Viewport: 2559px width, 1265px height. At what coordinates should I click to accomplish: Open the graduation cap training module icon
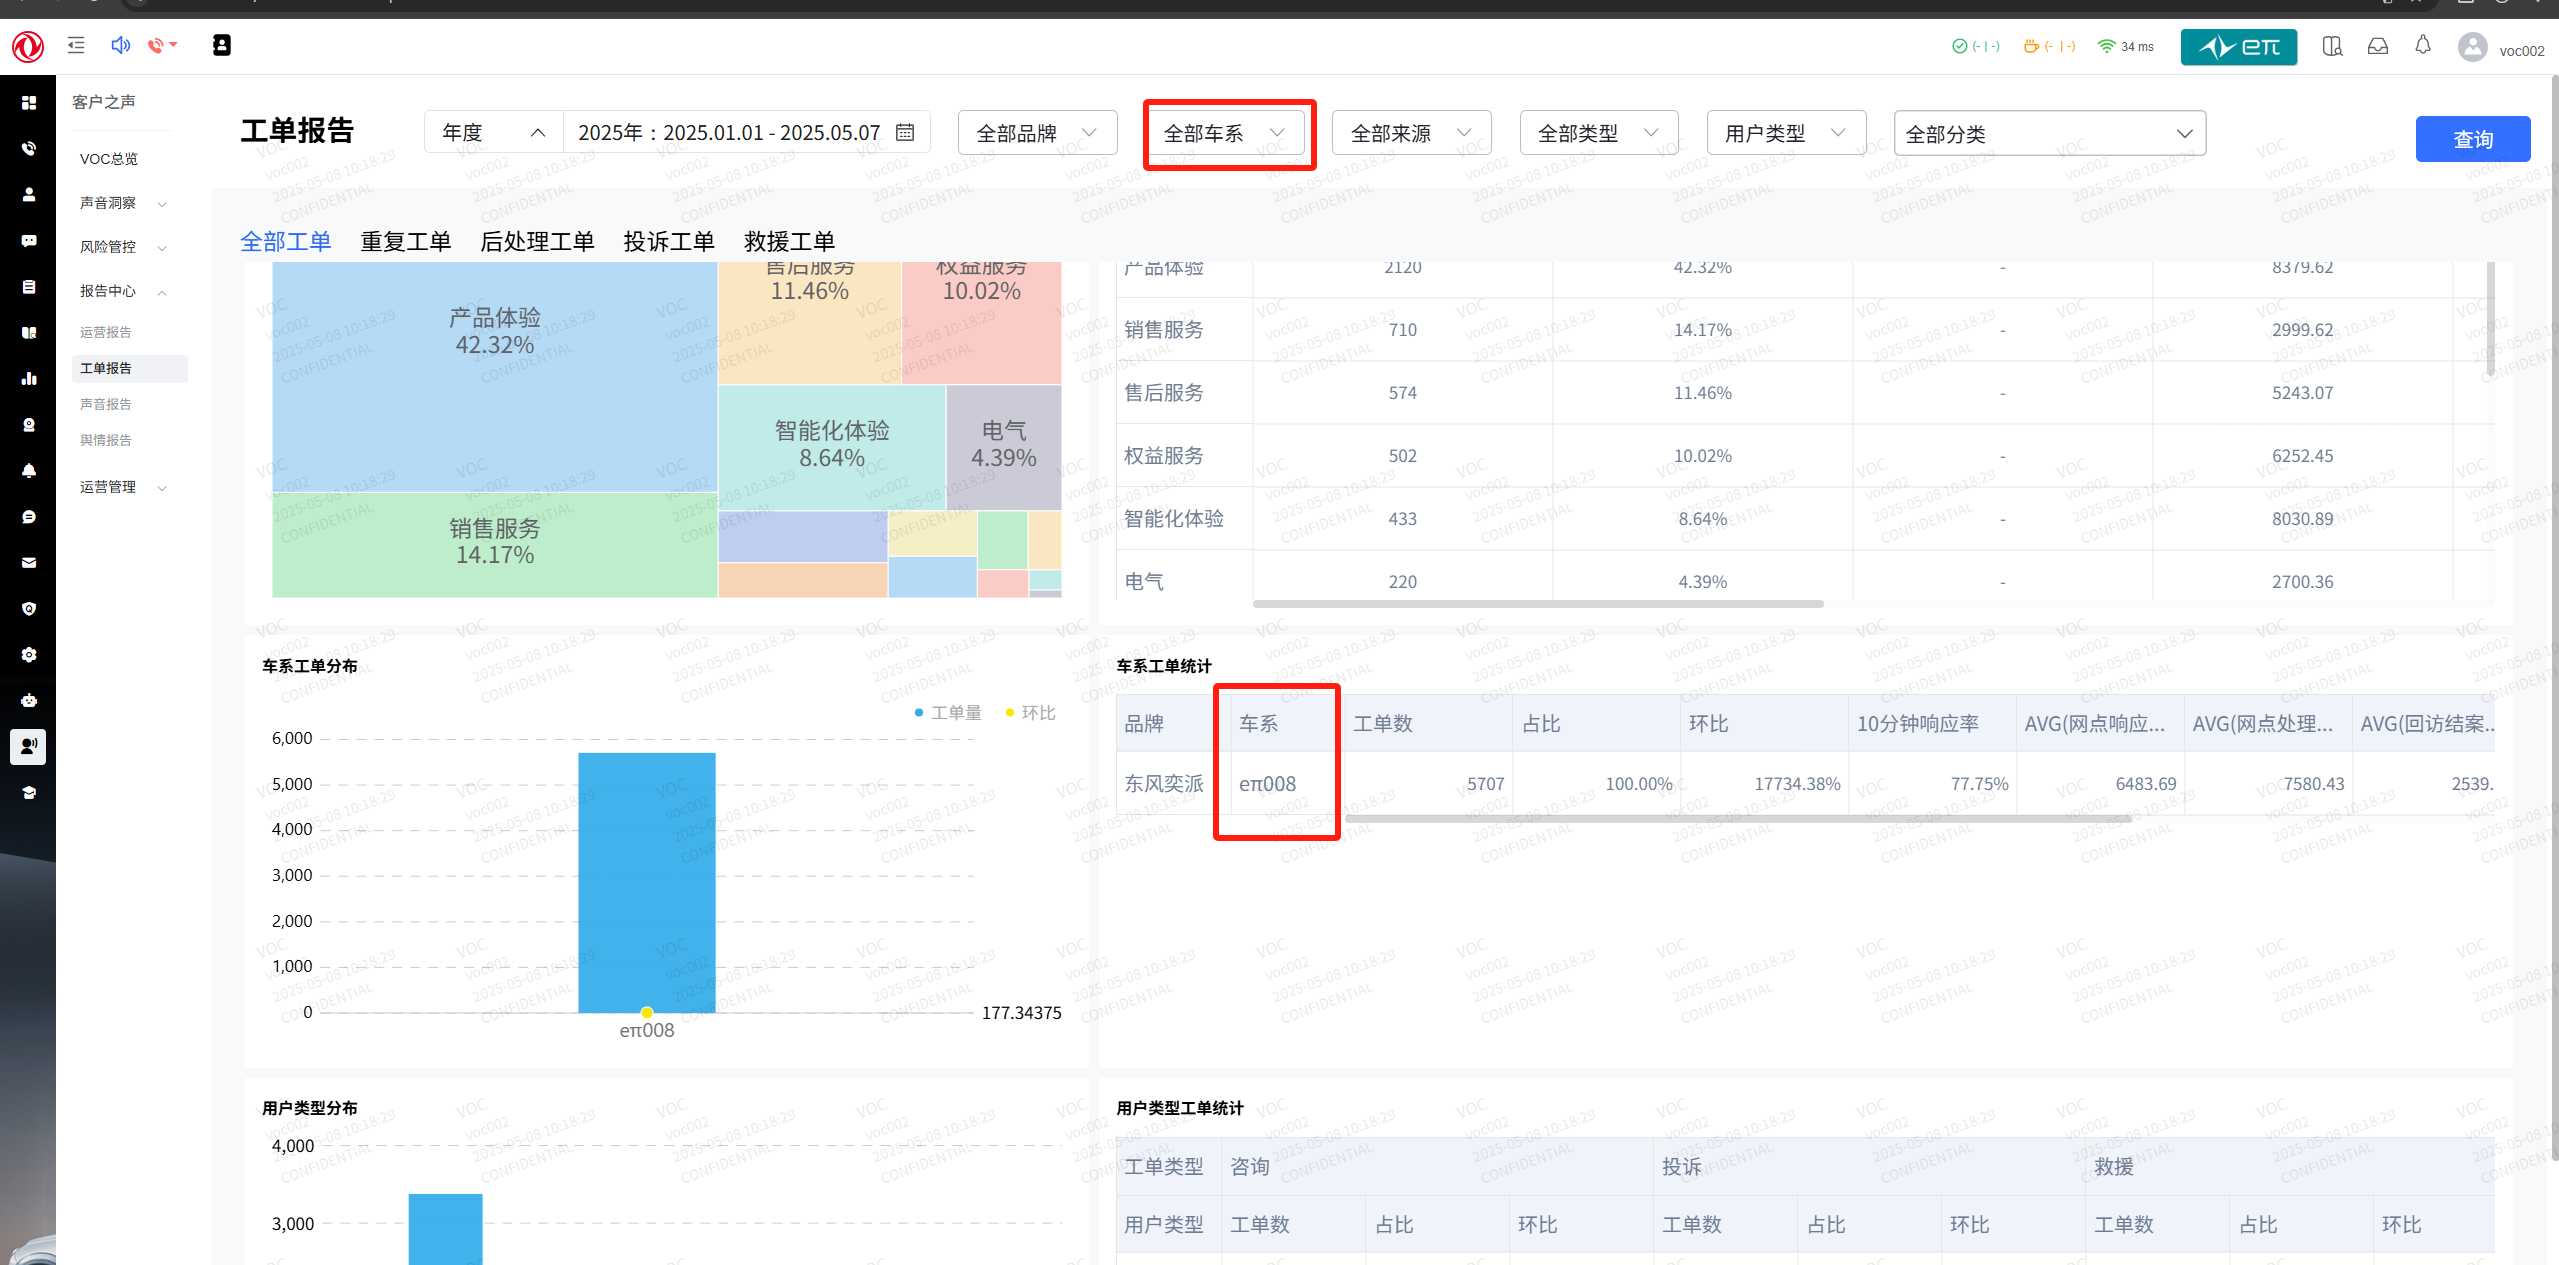point(29,793)
